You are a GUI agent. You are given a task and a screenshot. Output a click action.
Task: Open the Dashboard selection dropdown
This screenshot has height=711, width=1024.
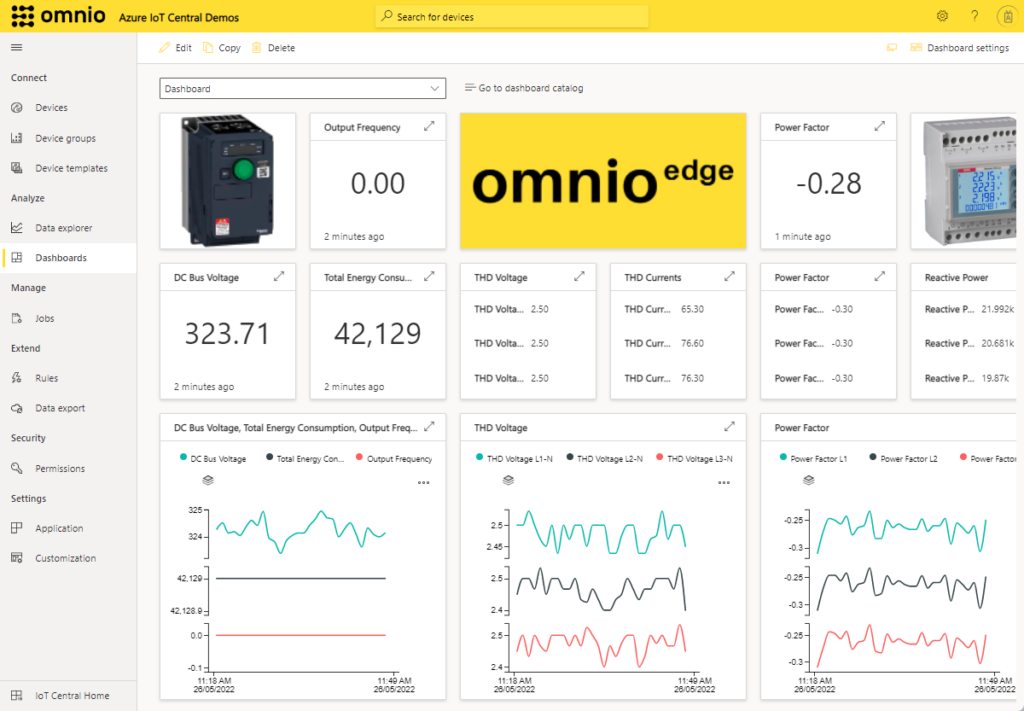tap(302, 88)
